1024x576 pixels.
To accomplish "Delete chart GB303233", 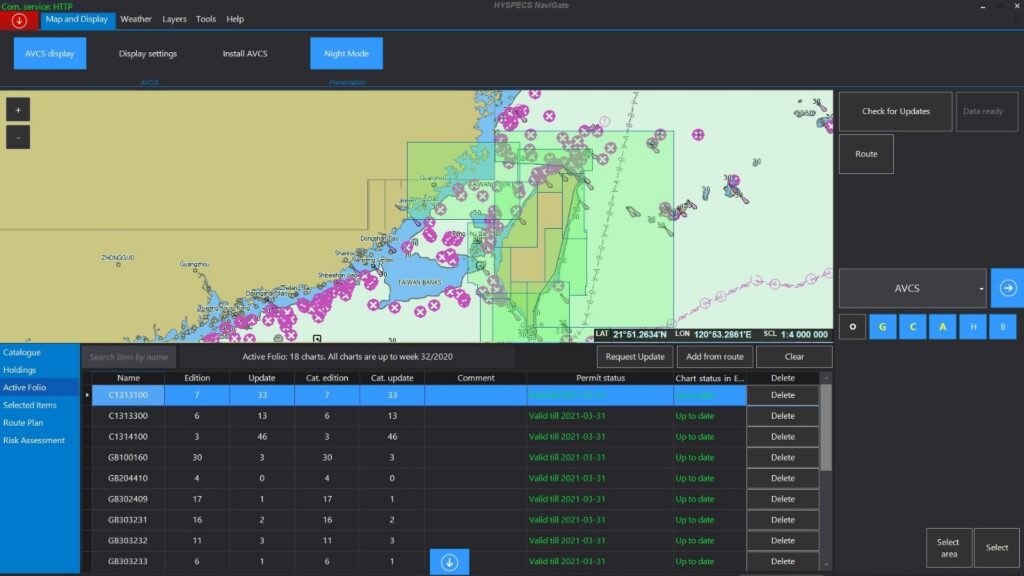I will point(782,562).
